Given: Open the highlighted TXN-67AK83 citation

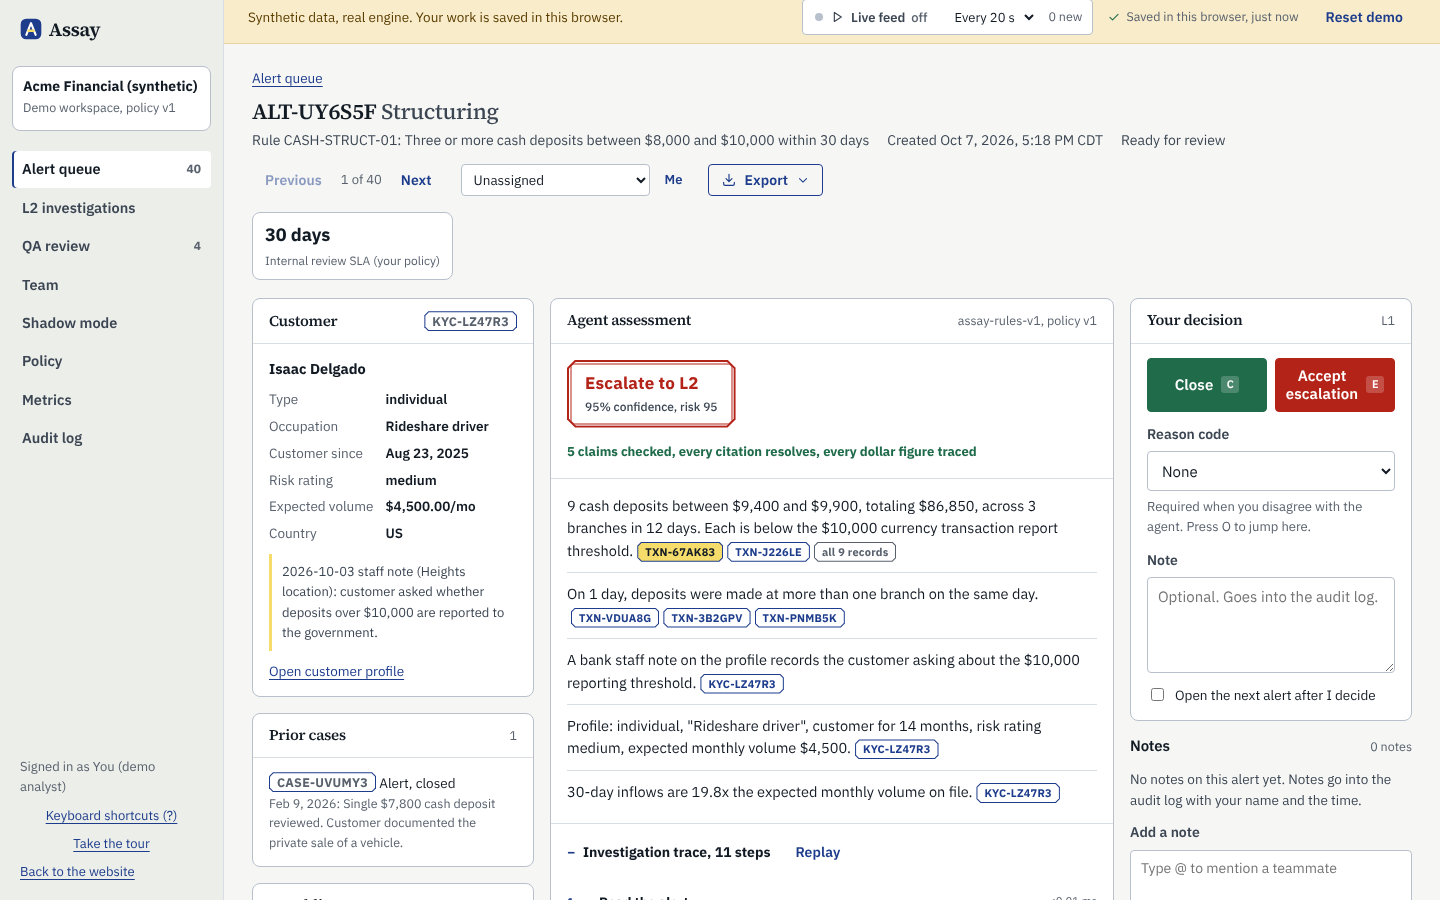Looking at the screenshot, I should coord(680,552).
